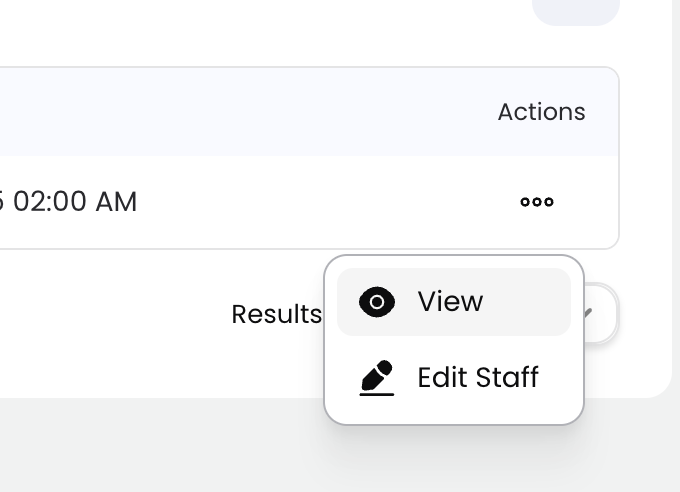The image size is (680, 492).
Task: Click the pencil icon beside Edit Staff
Action: coord(377,378)
